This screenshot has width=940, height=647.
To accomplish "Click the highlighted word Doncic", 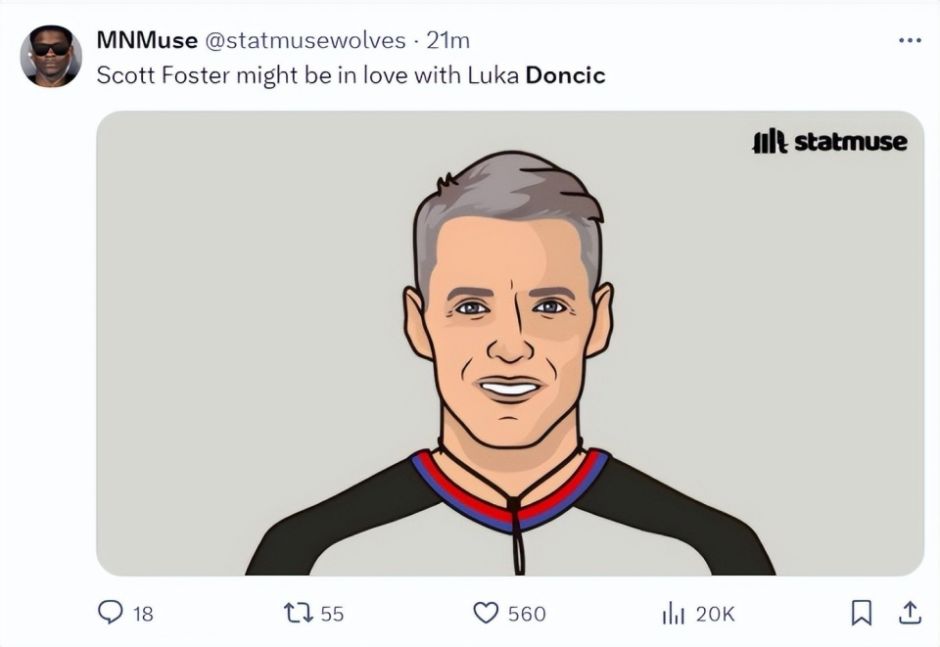I will click(x=565, y=76).
